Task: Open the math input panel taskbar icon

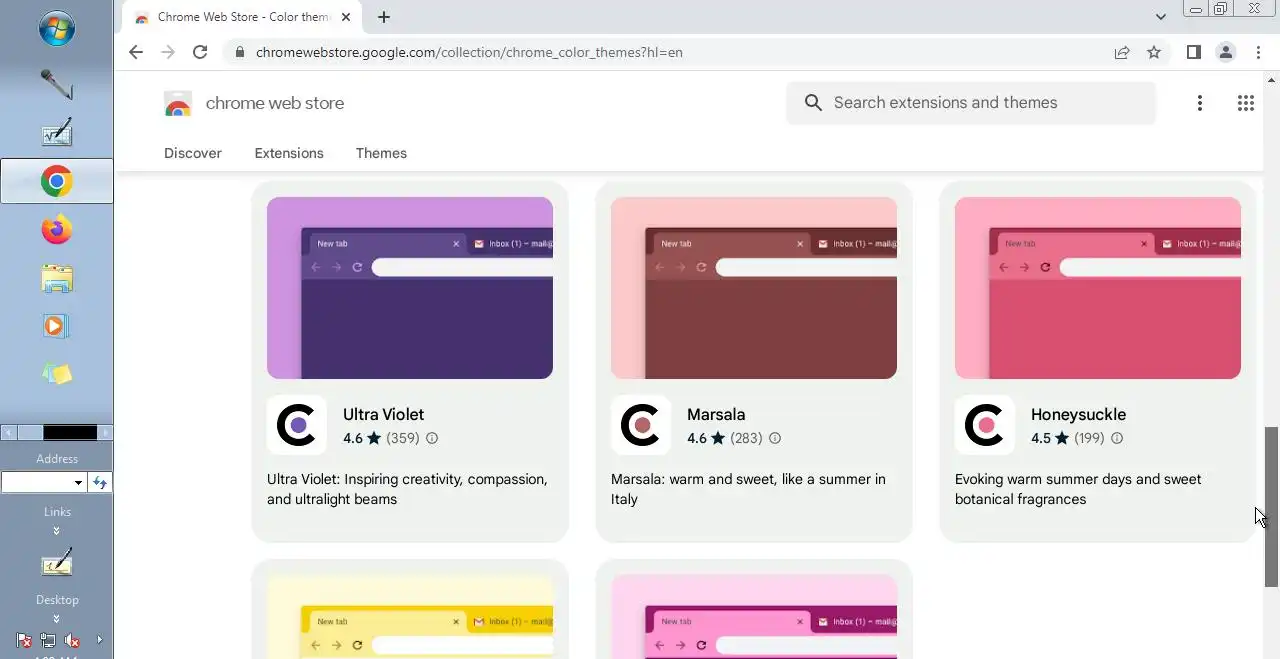Action: [57, 133]
